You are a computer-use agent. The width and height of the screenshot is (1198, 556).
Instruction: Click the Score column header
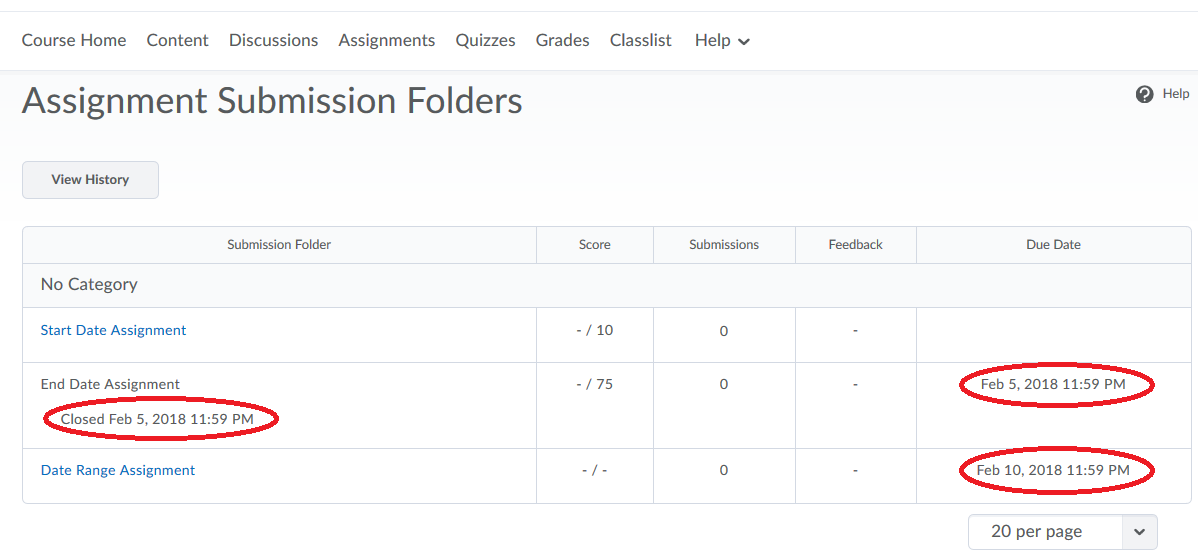[594, 245]
